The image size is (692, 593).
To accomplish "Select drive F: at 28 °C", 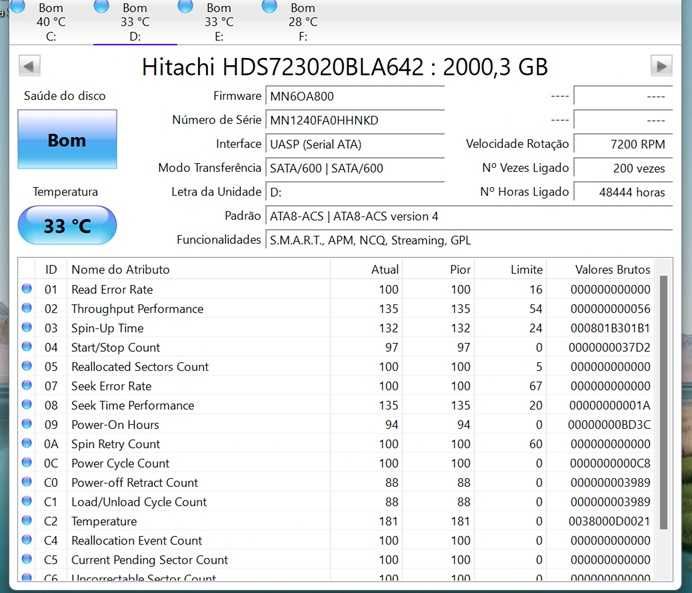I will pos(303,21).
